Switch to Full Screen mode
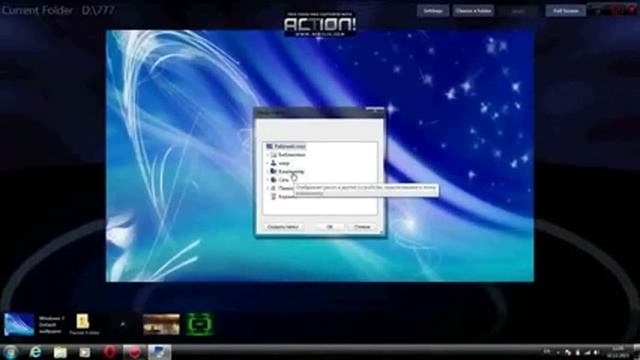This screenshot has width=640, height=360. coord(566,11)
